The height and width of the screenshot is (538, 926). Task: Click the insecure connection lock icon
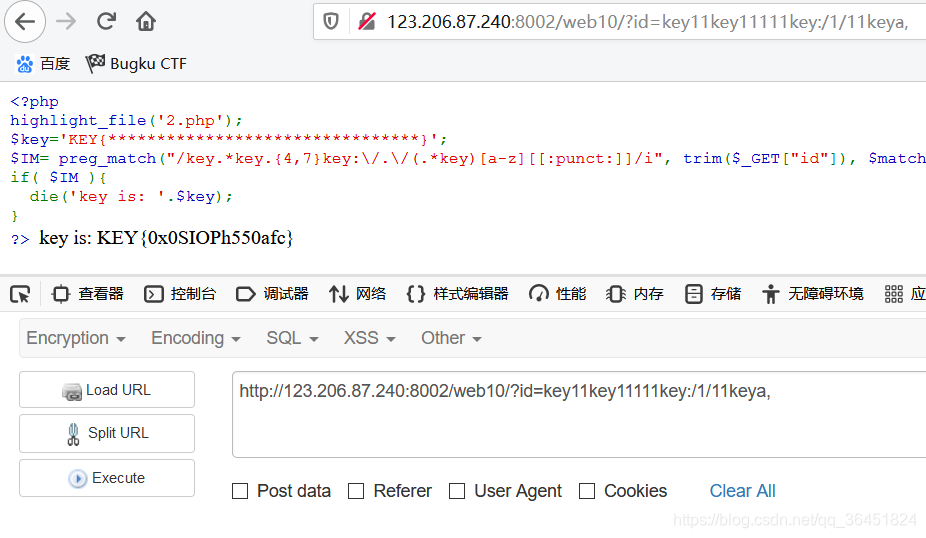pyautogui.click(x=367, y=22)
